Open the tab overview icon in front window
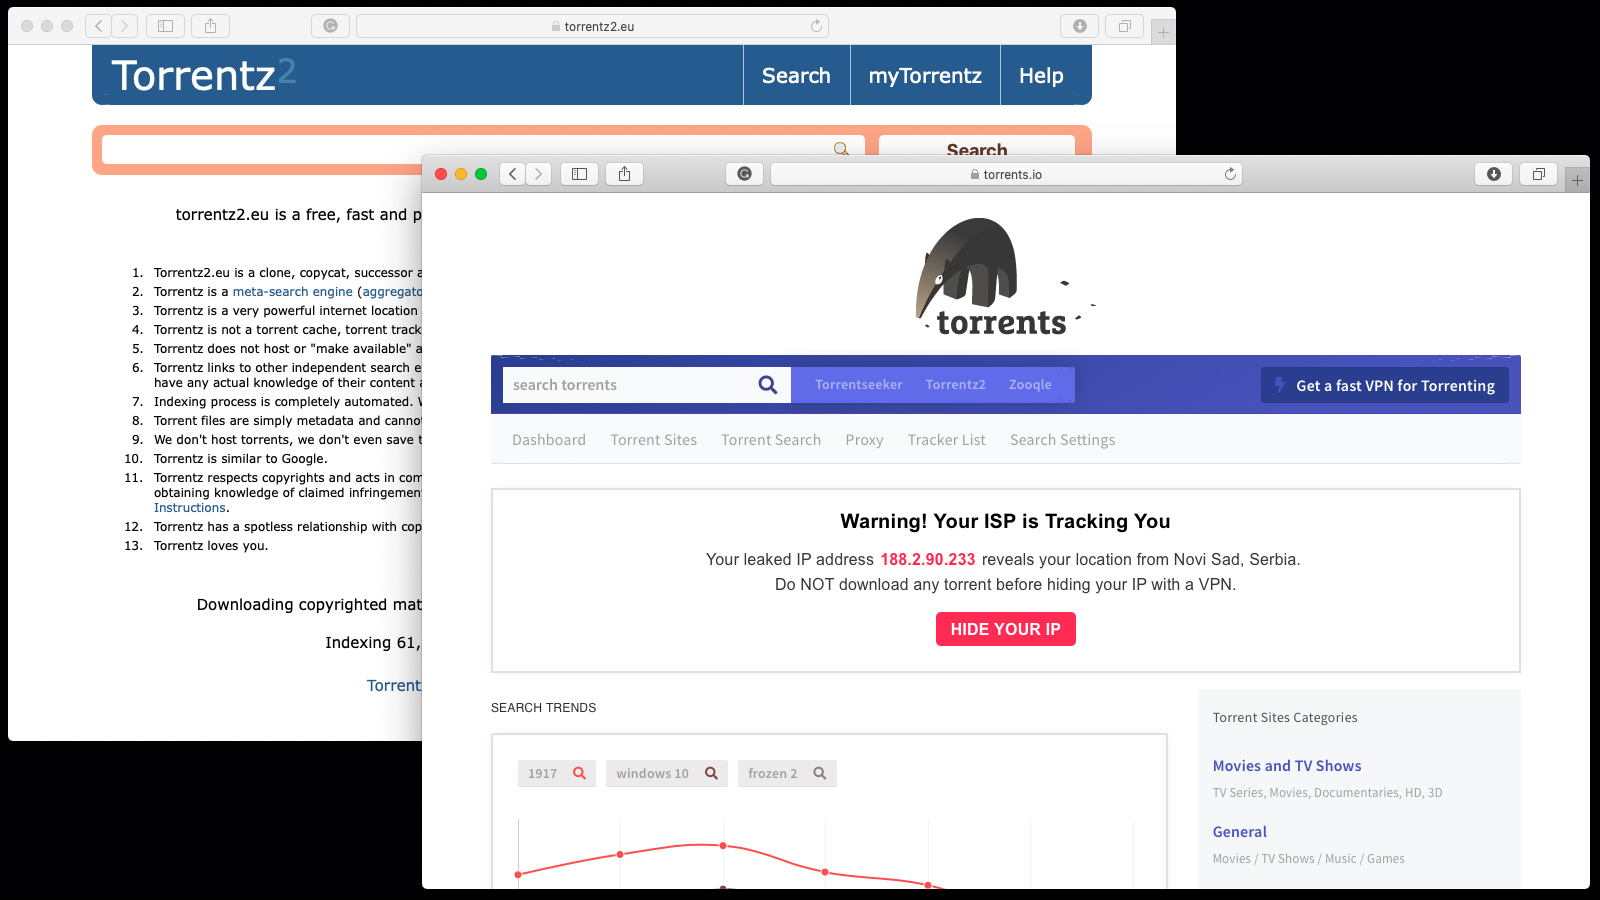The height and width of the screenshot is (900, 1600). coord(1538,174)
